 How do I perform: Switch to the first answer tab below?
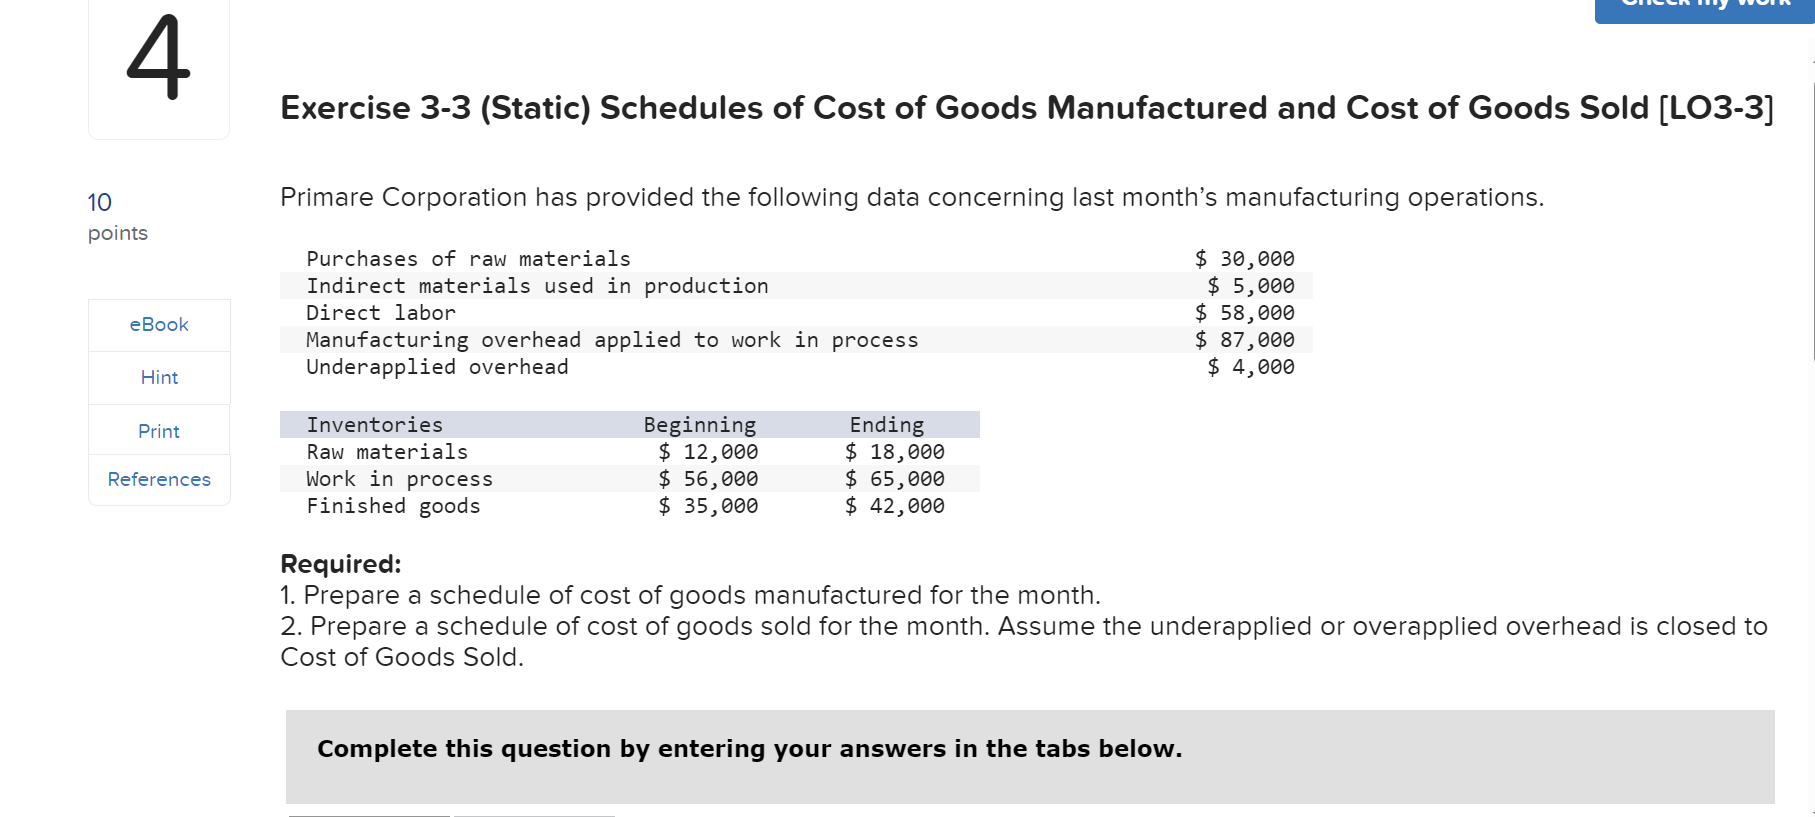(x=368, y=813)
